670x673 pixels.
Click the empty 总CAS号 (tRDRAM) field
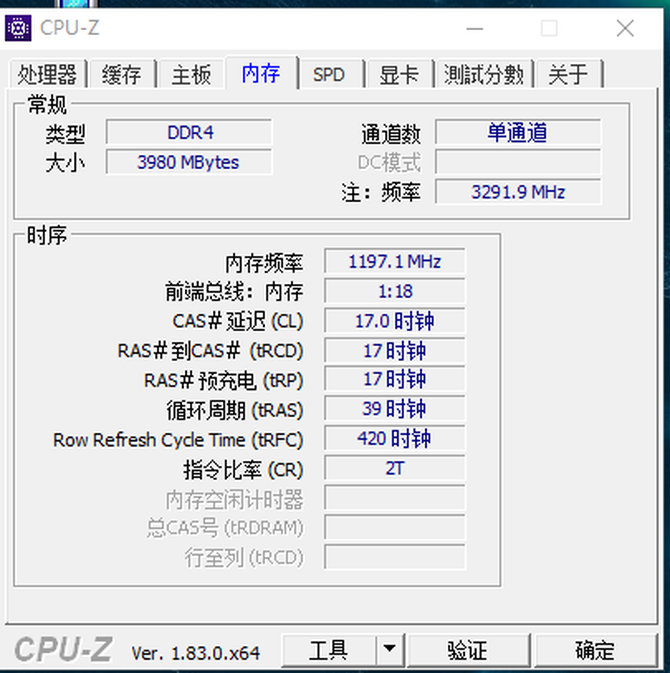[395, 527]
